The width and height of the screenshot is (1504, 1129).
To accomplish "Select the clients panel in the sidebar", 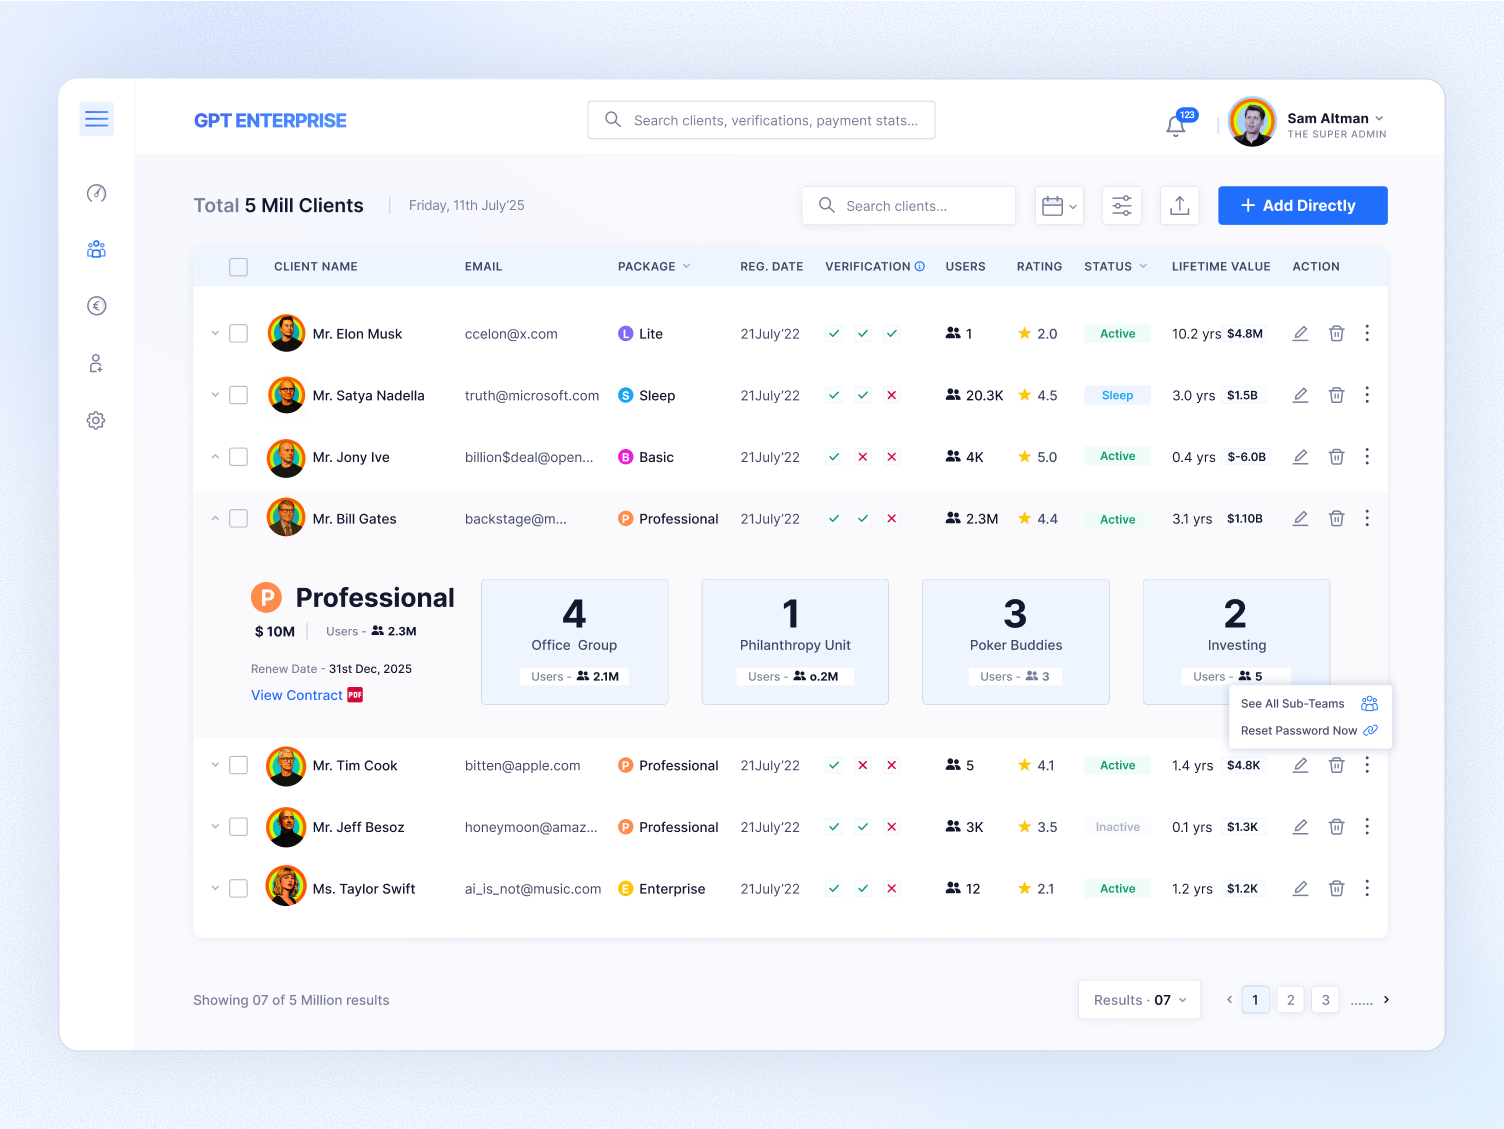I will [96, 249].
